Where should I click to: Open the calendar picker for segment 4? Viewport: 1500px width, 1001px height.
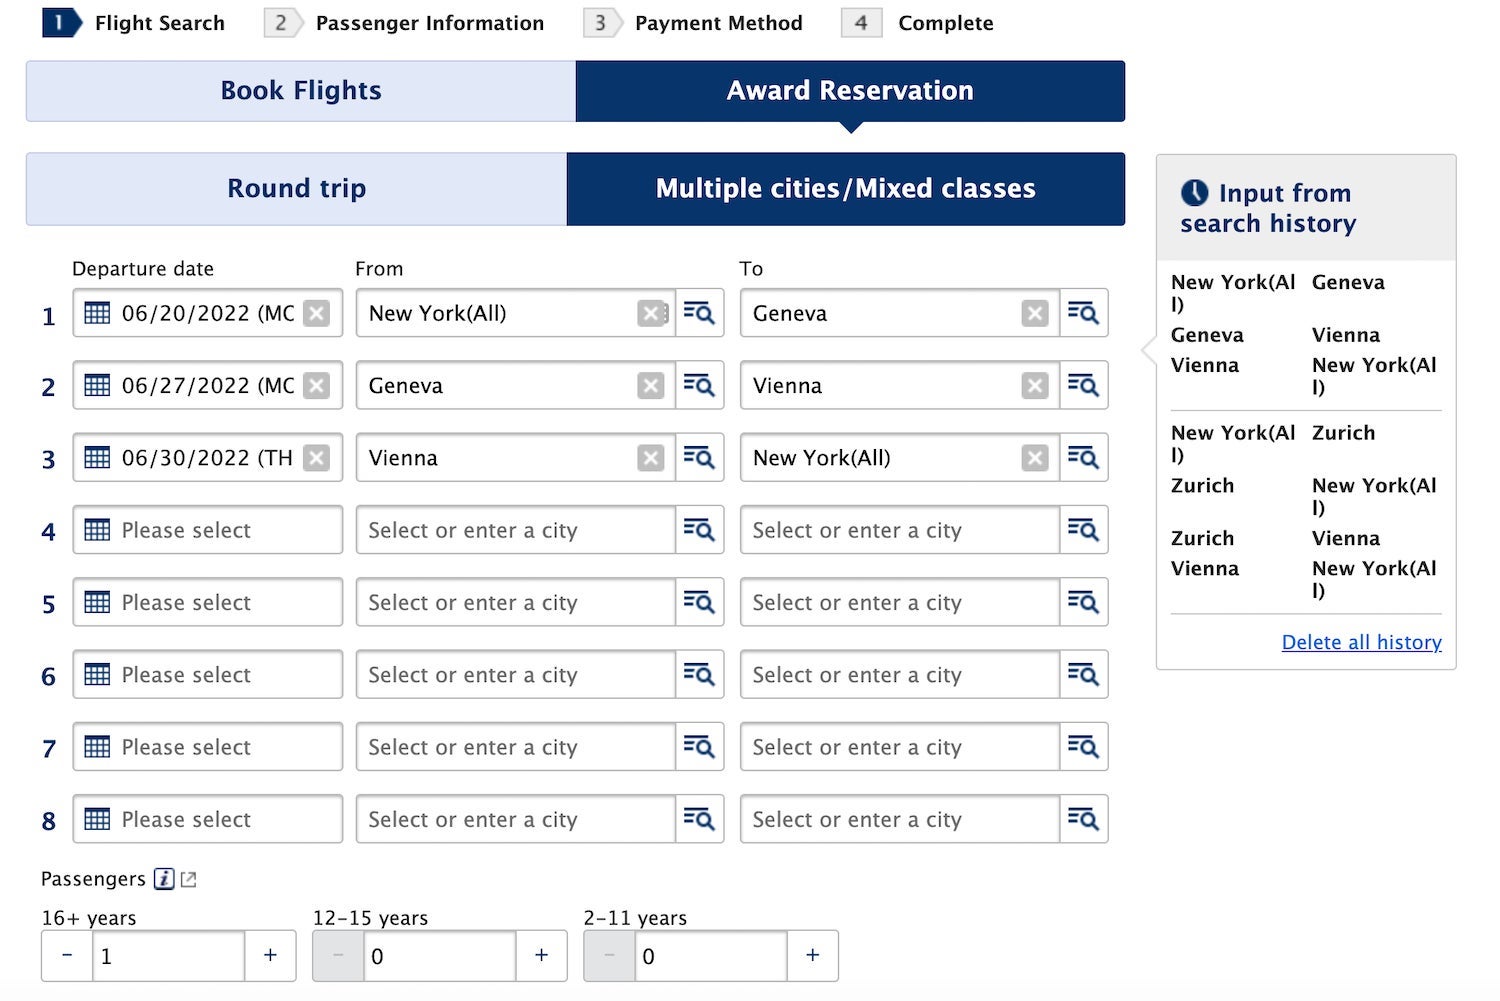96,530
